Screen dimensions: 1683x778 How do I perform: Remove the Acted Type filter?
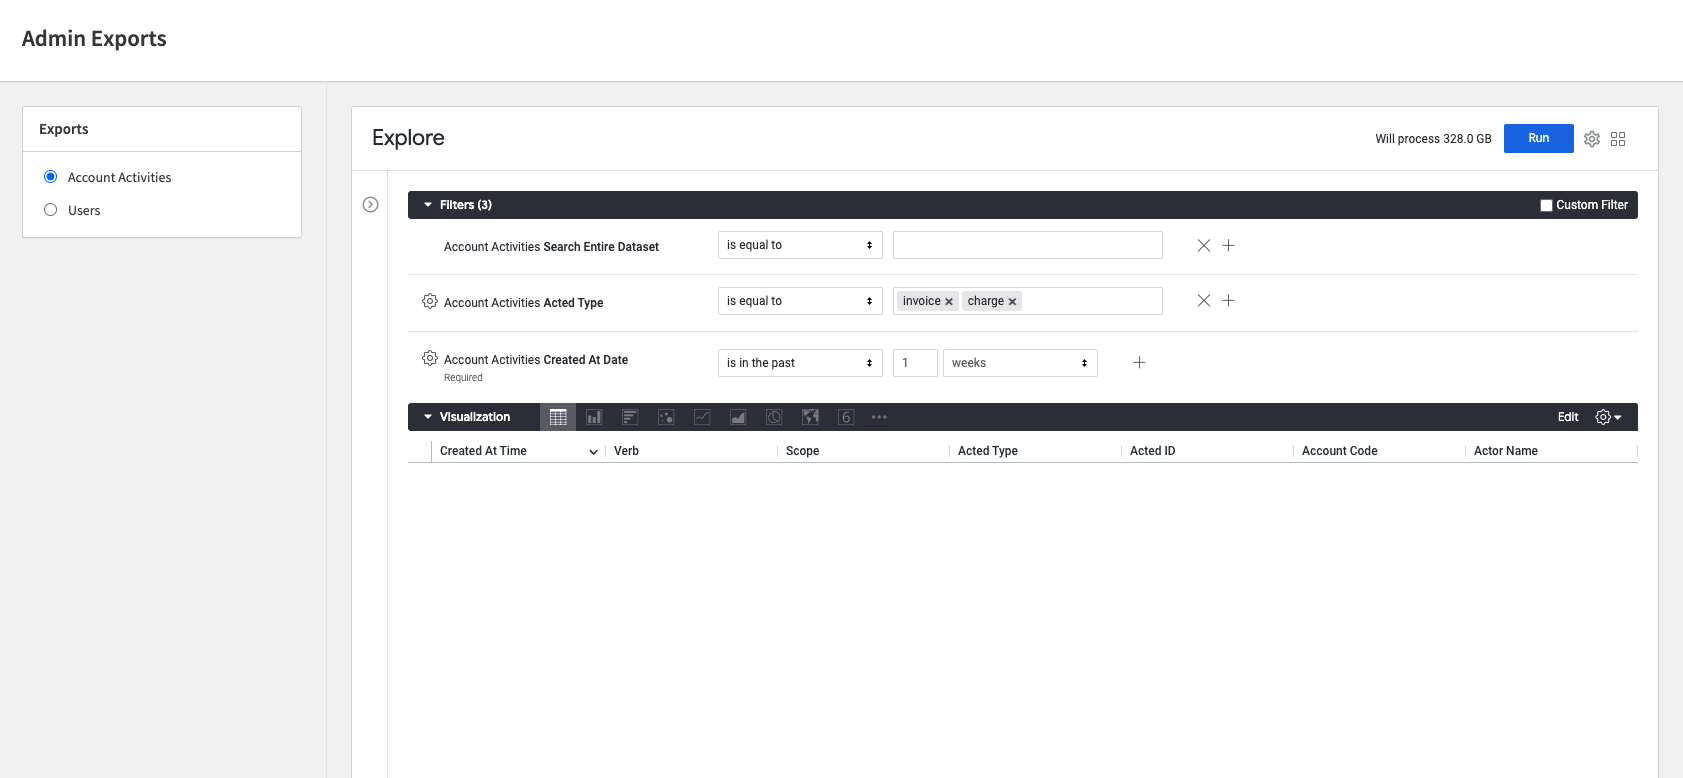point(1204,301)
